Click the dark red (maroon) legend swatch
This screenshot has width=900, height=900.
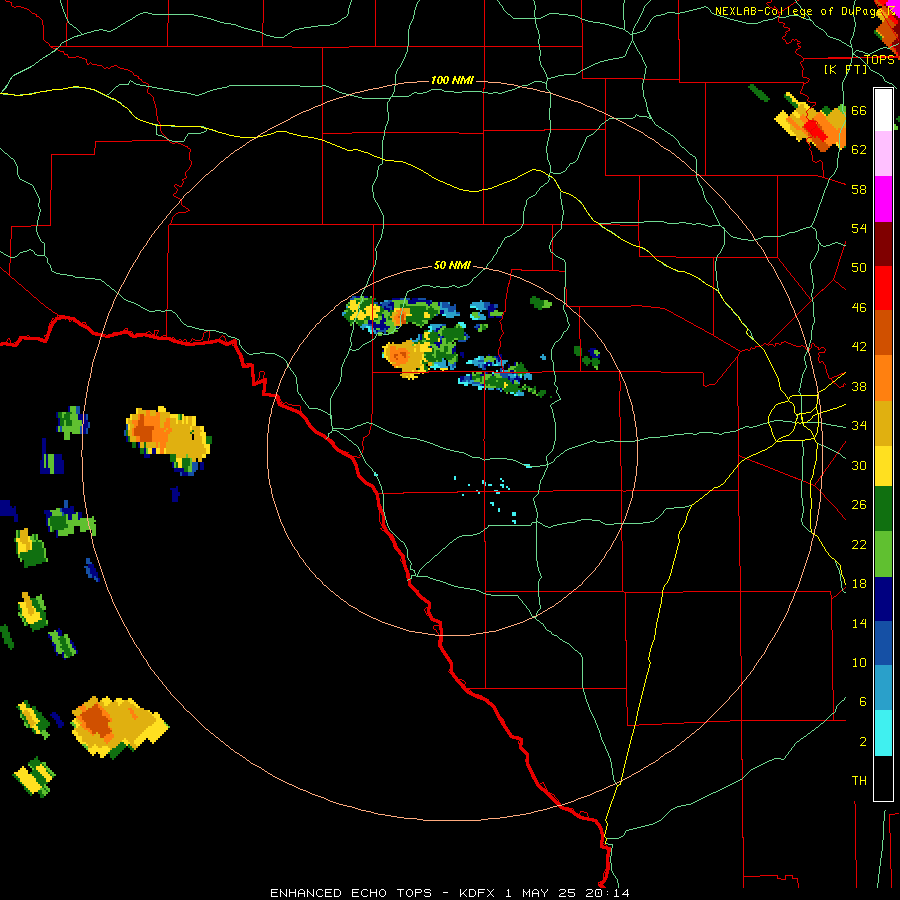(x=883, y=244)
